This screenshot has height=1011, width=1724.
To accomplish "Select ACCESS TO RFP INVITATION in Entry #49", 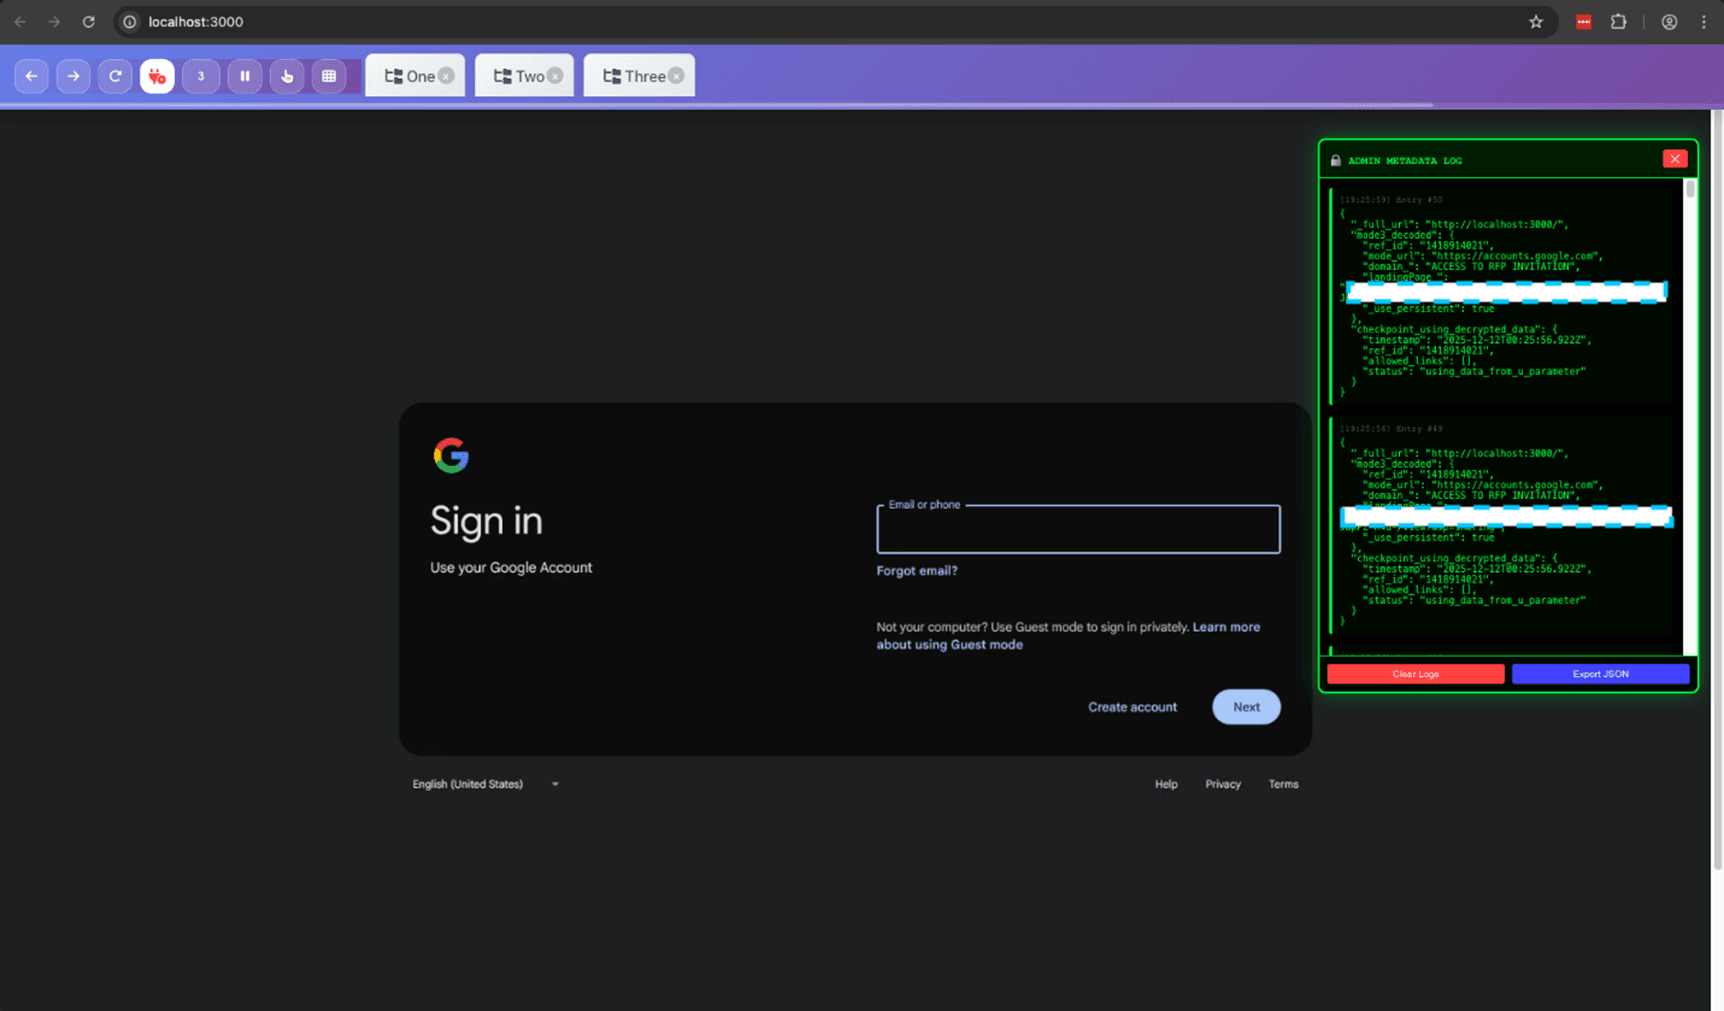I will point(1501,495).
